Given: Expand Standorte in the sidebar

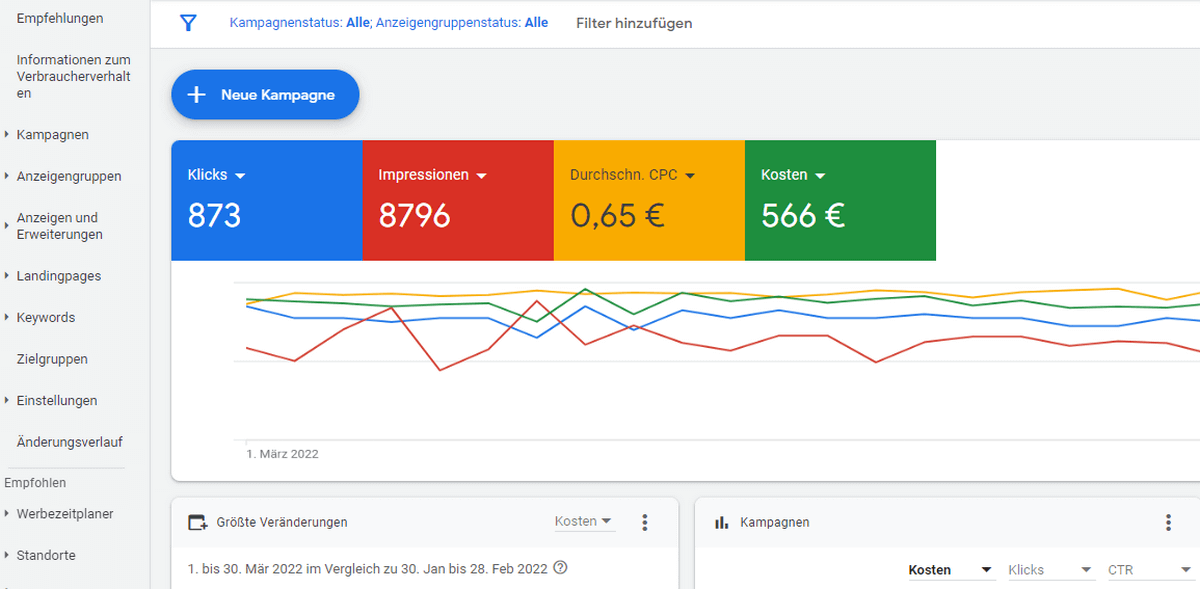Looking at the screenshot, I should 8,556.
